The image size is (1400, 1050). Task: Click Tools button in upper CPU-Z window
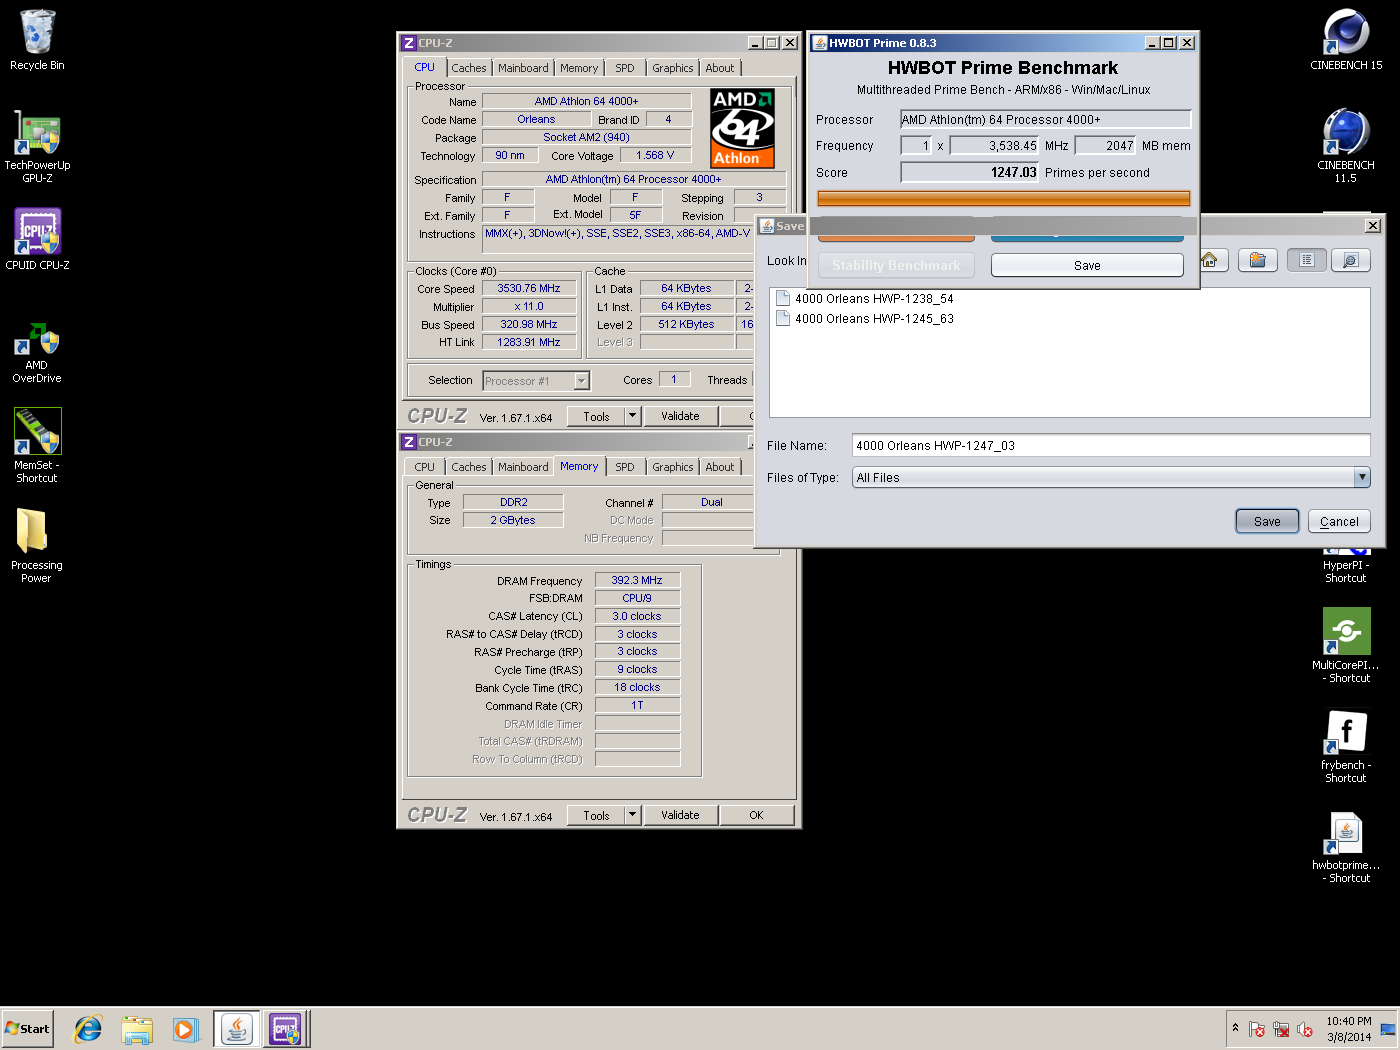(x=597, y=416)
